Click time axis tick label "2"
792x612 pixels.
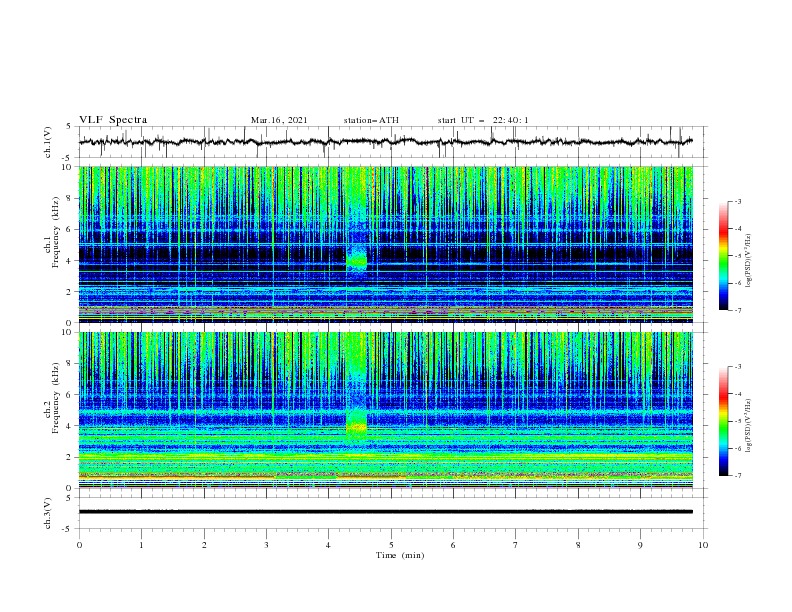[204, 545]
